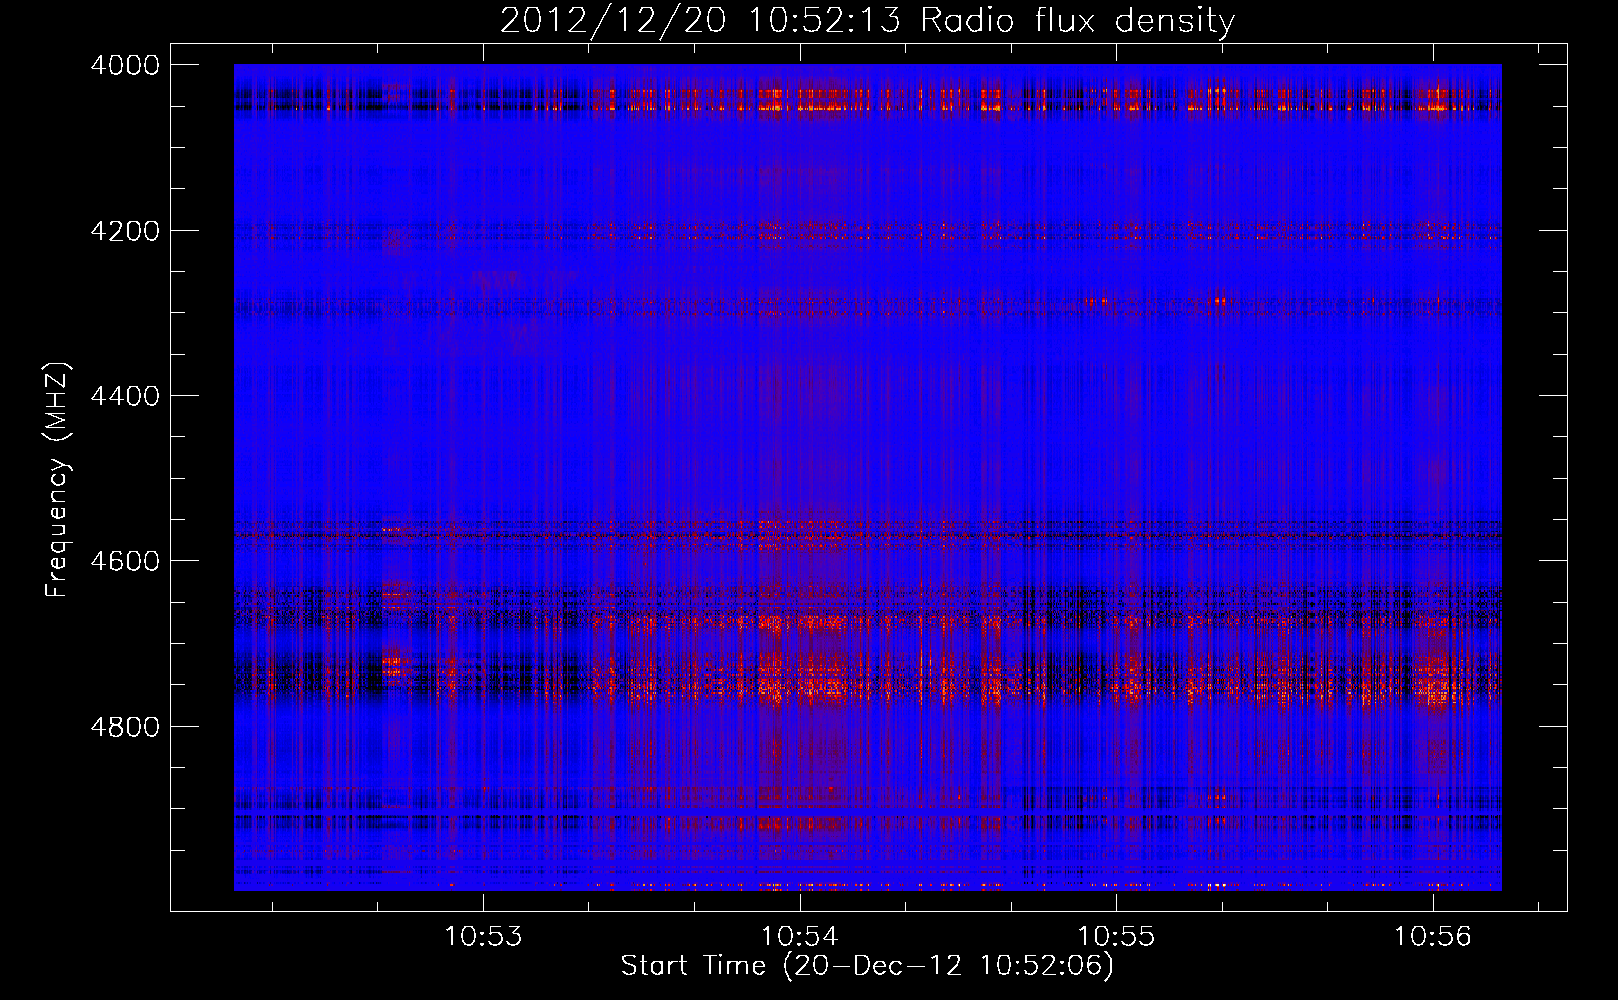The image size is (1618, 1000).
Task: Select the 'Frequency (MHZ)' axis label
Action: point(57,480)
